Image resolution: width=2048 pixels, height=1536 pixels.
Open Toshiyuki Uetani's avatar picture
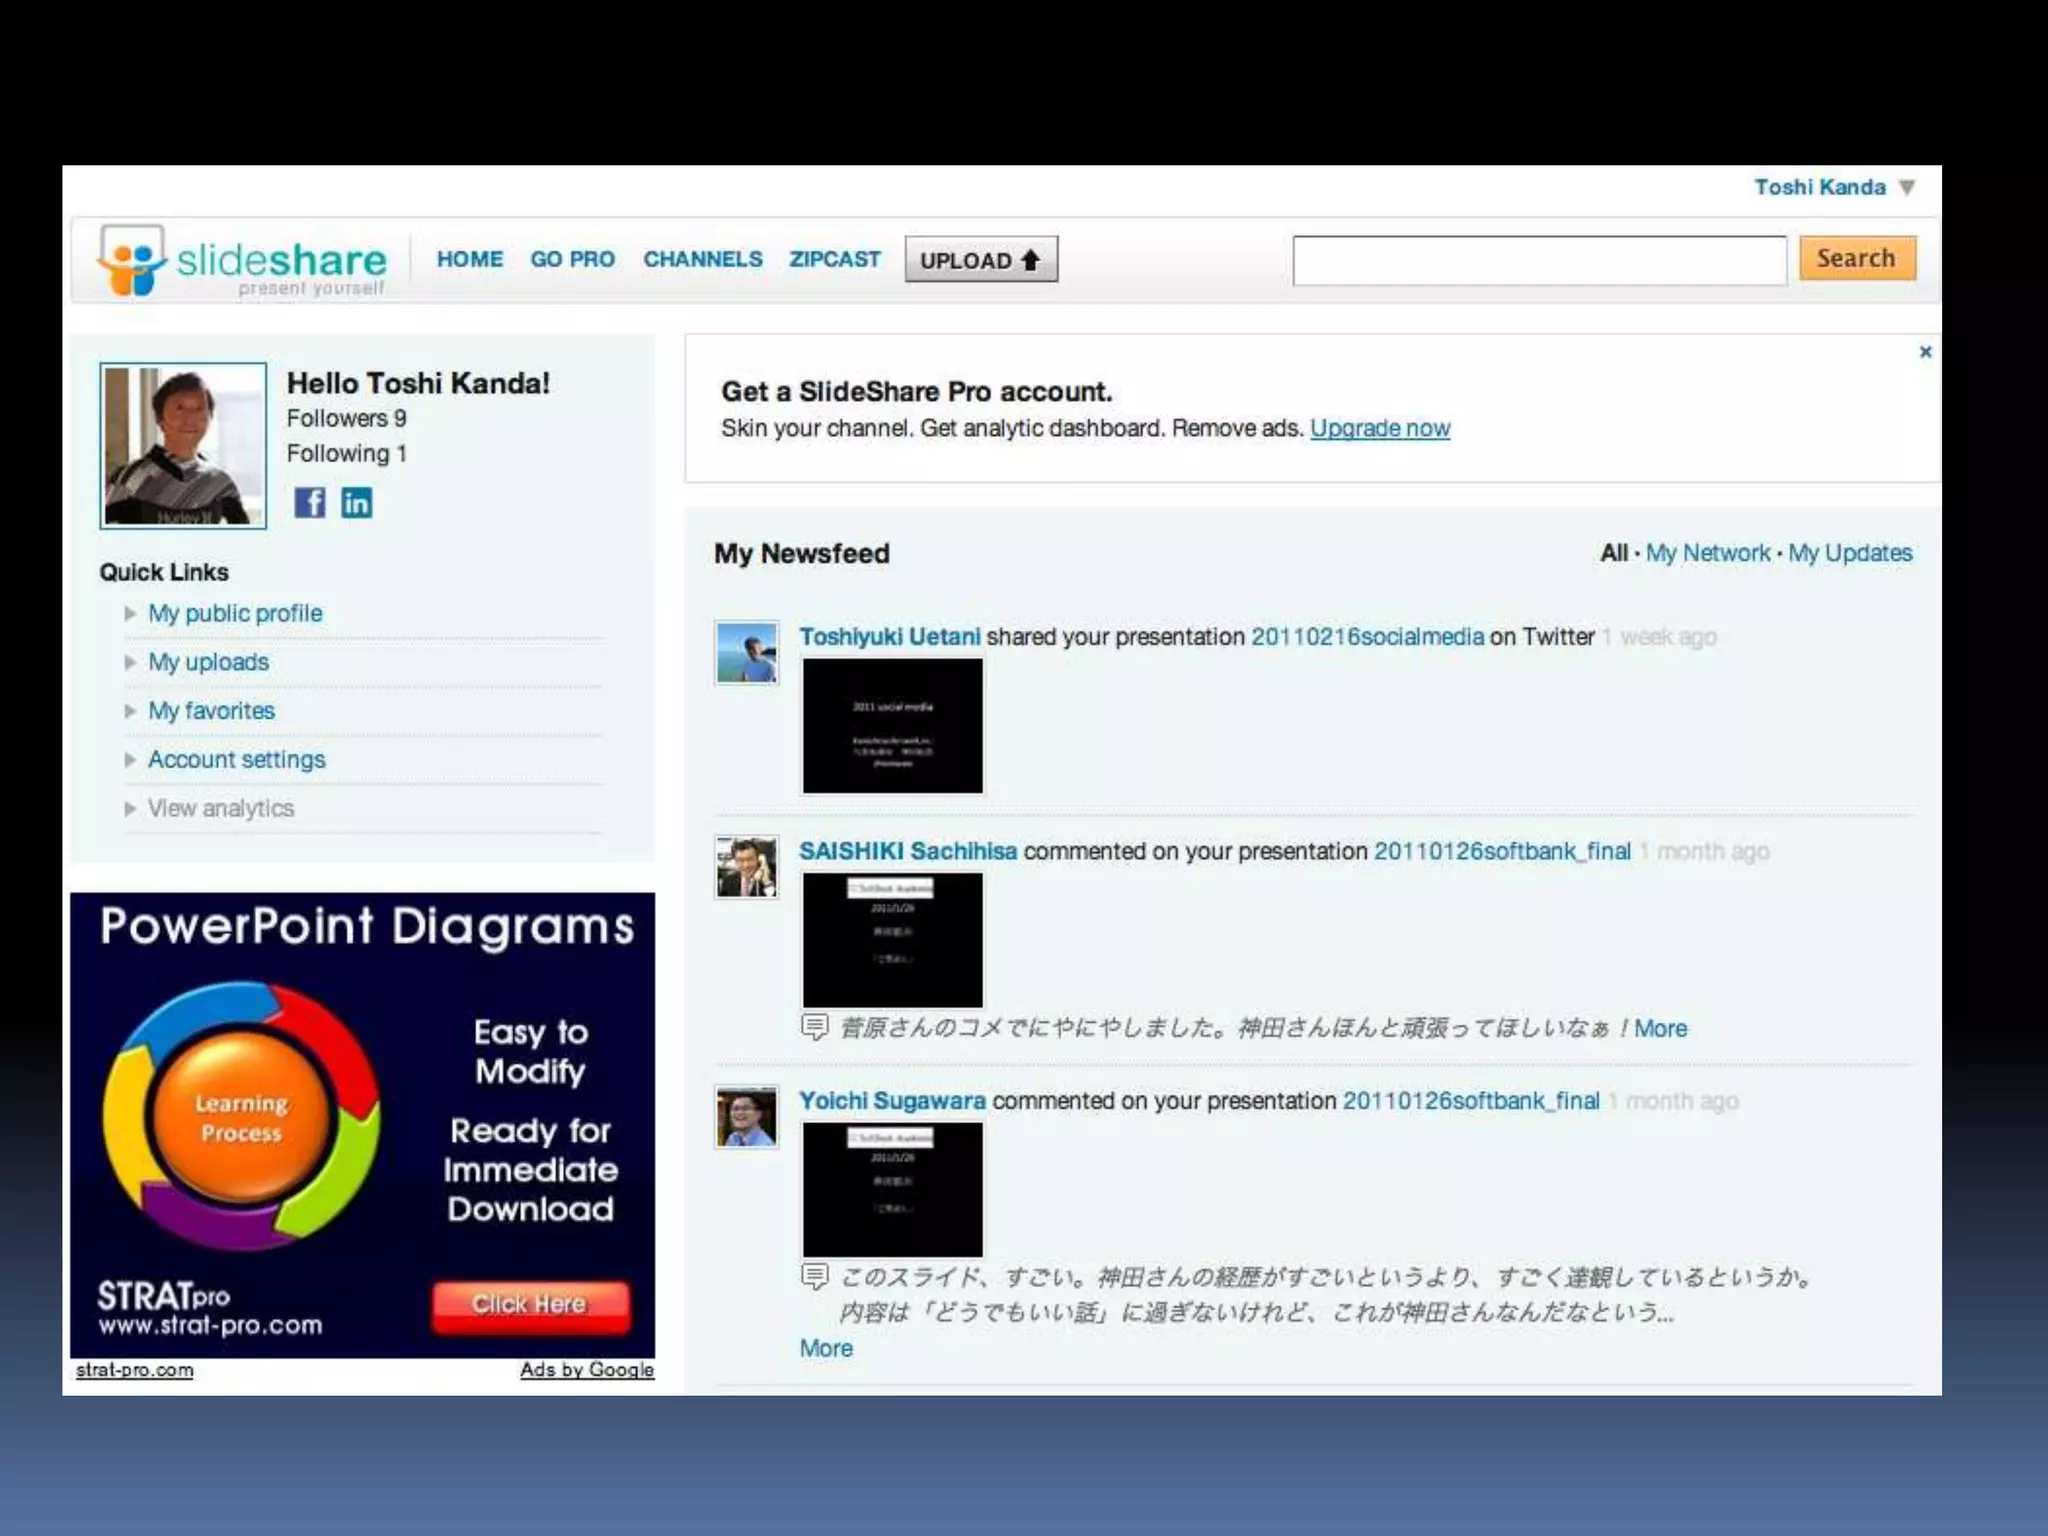point(746,653)
